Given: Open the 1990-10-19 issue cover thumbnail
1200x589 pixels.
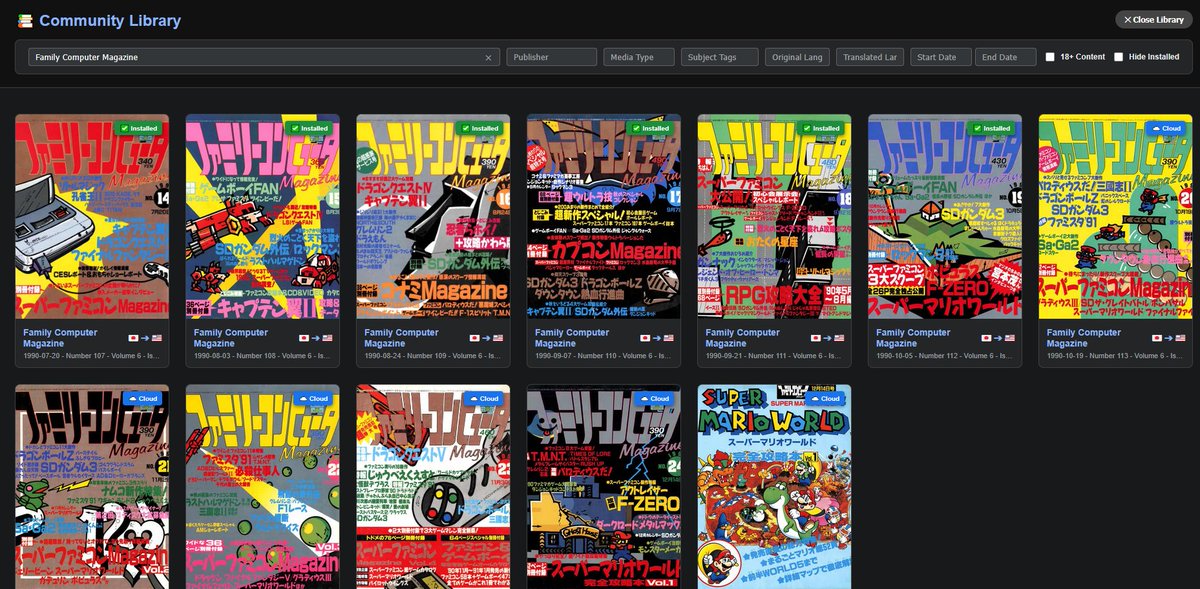Looking at the screenshot, I should pos(1116,216).
